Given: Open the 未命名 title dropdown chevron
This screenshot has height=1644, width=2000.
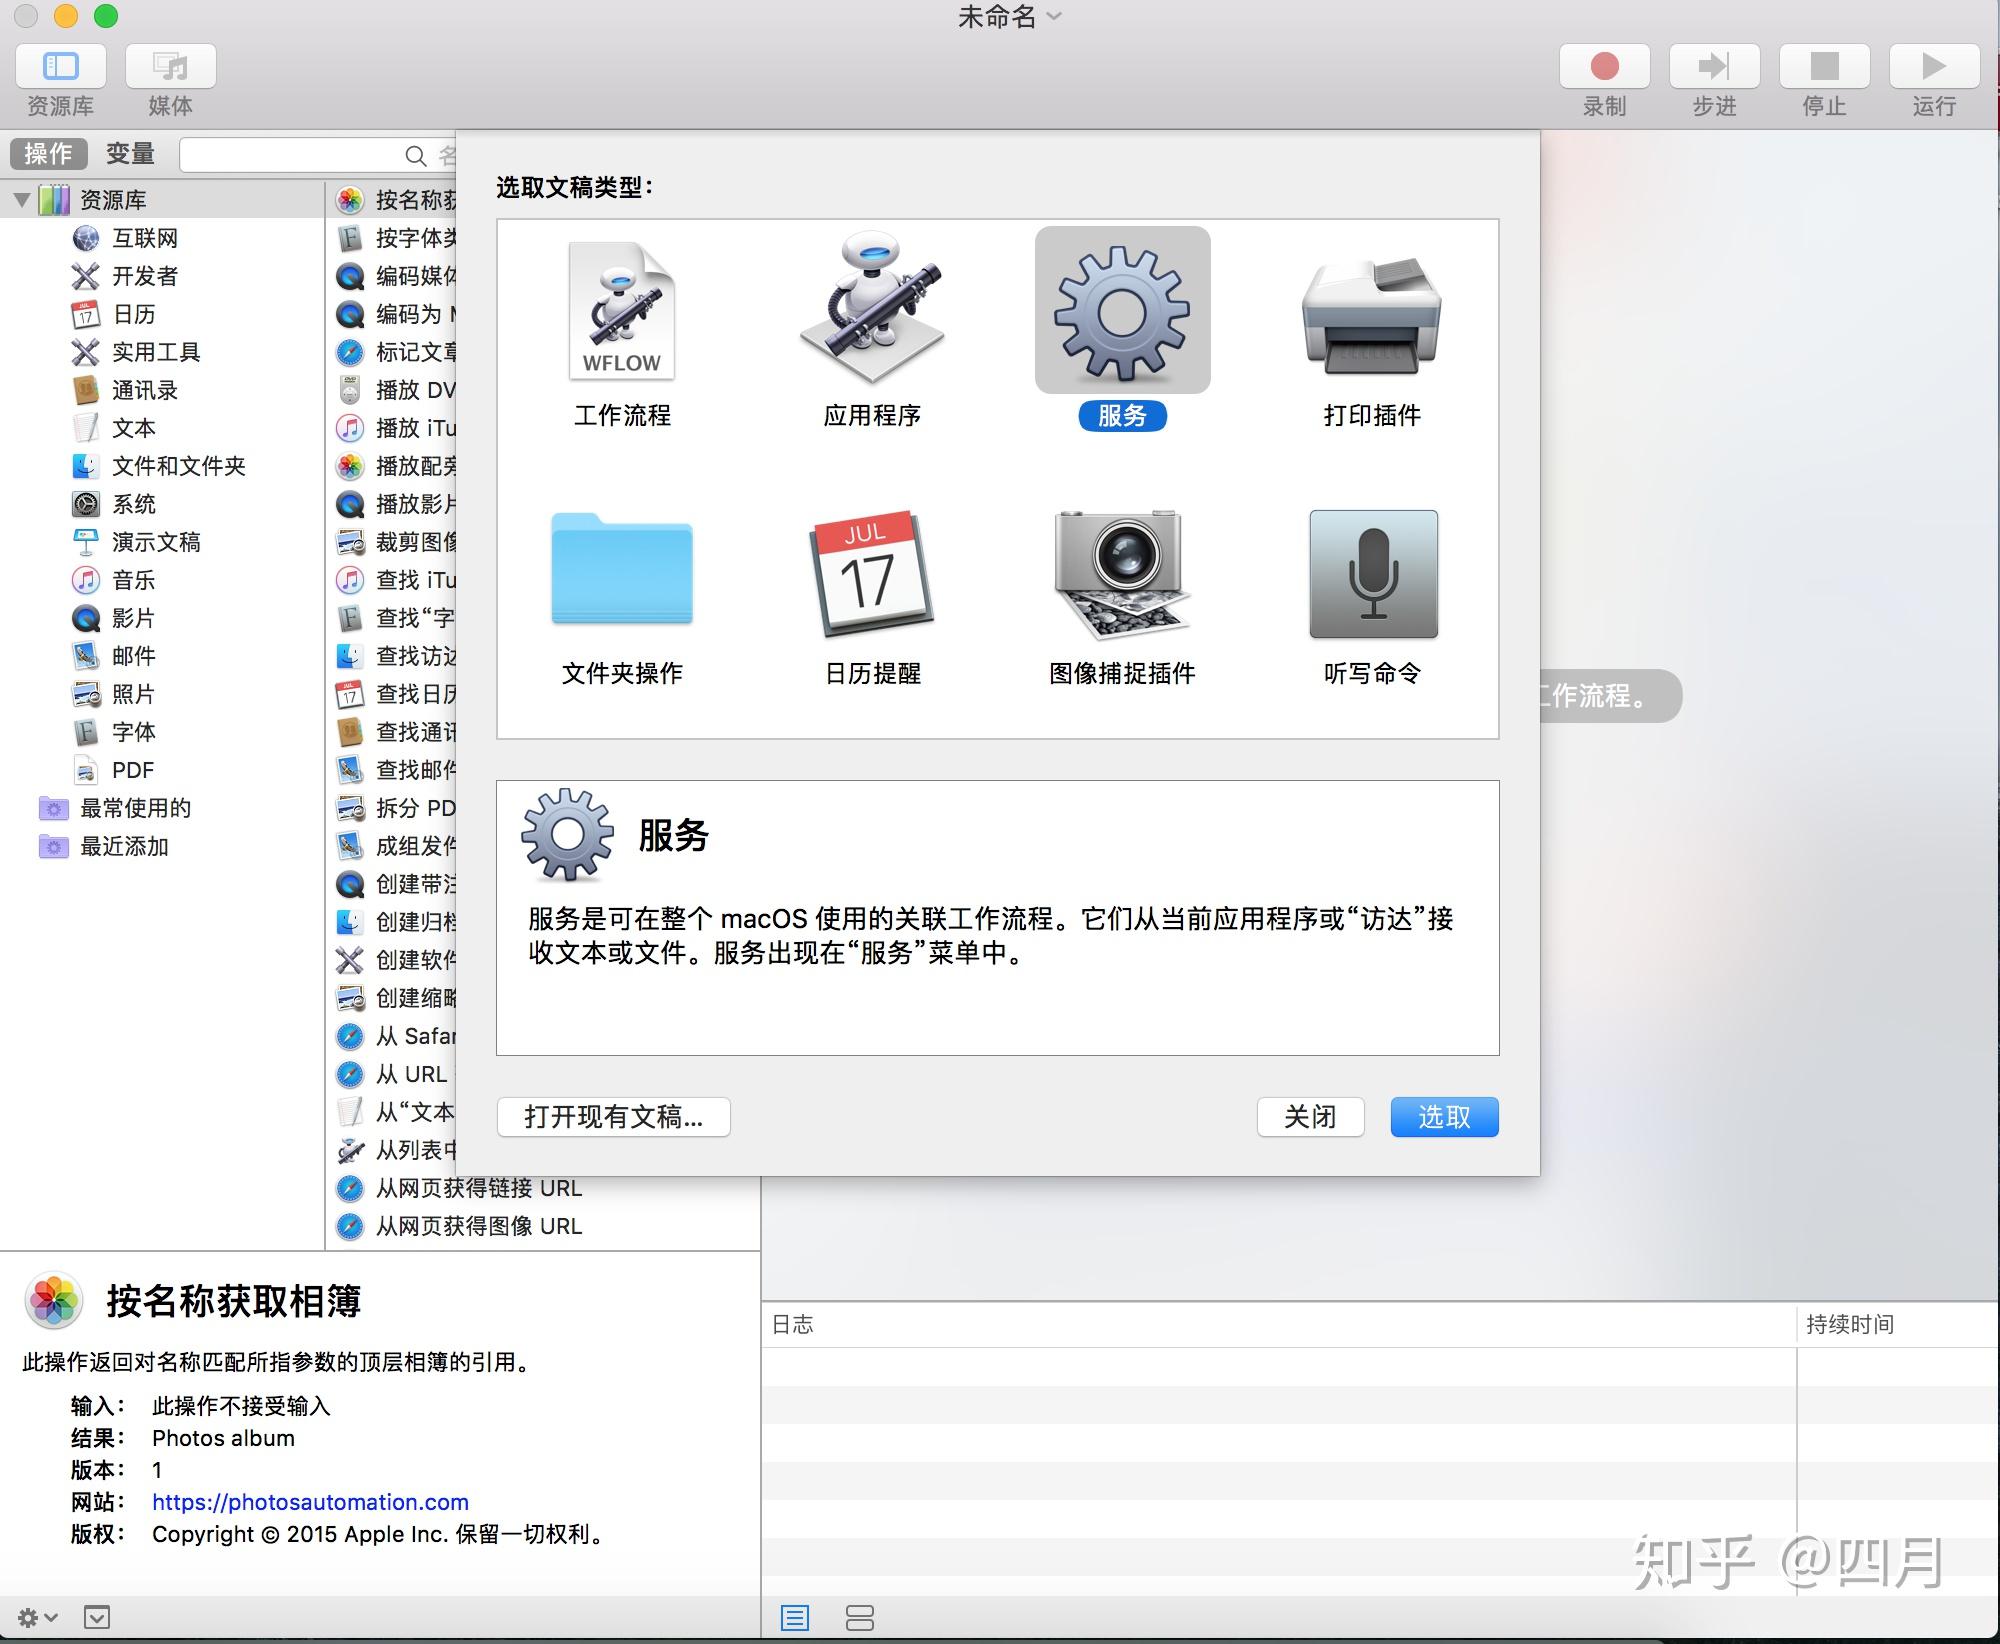Looking at the screenshot, I should [x=1051, y=16].
